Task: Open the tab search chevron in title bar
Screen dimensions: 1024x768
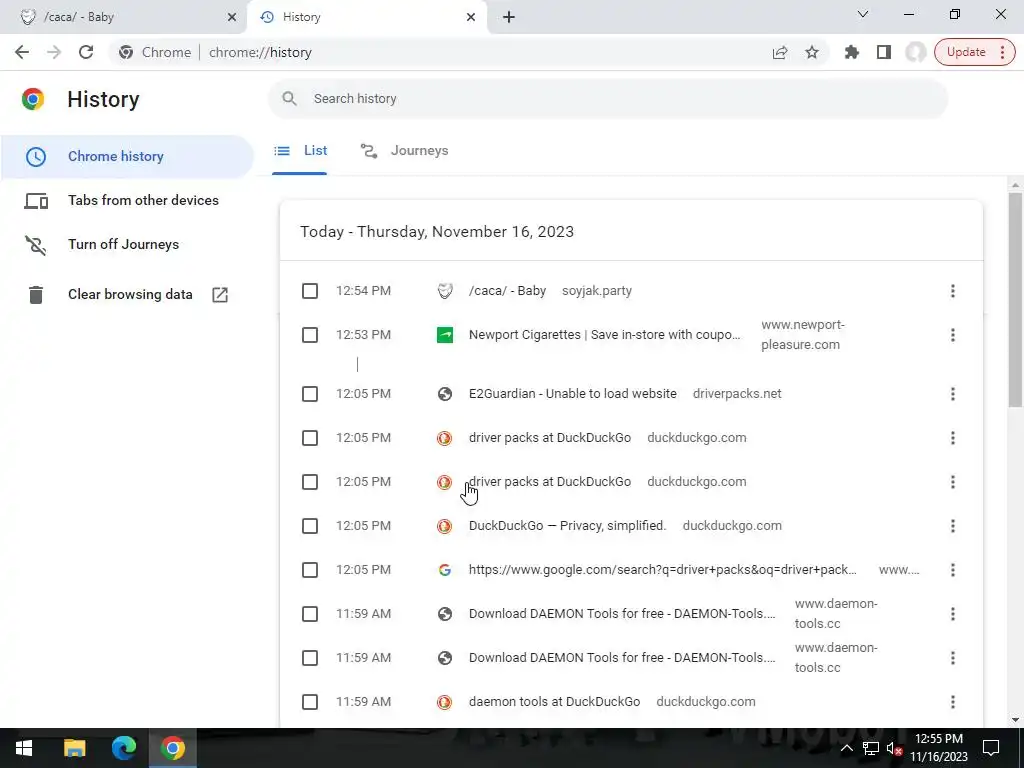Action: coord(863,14)
